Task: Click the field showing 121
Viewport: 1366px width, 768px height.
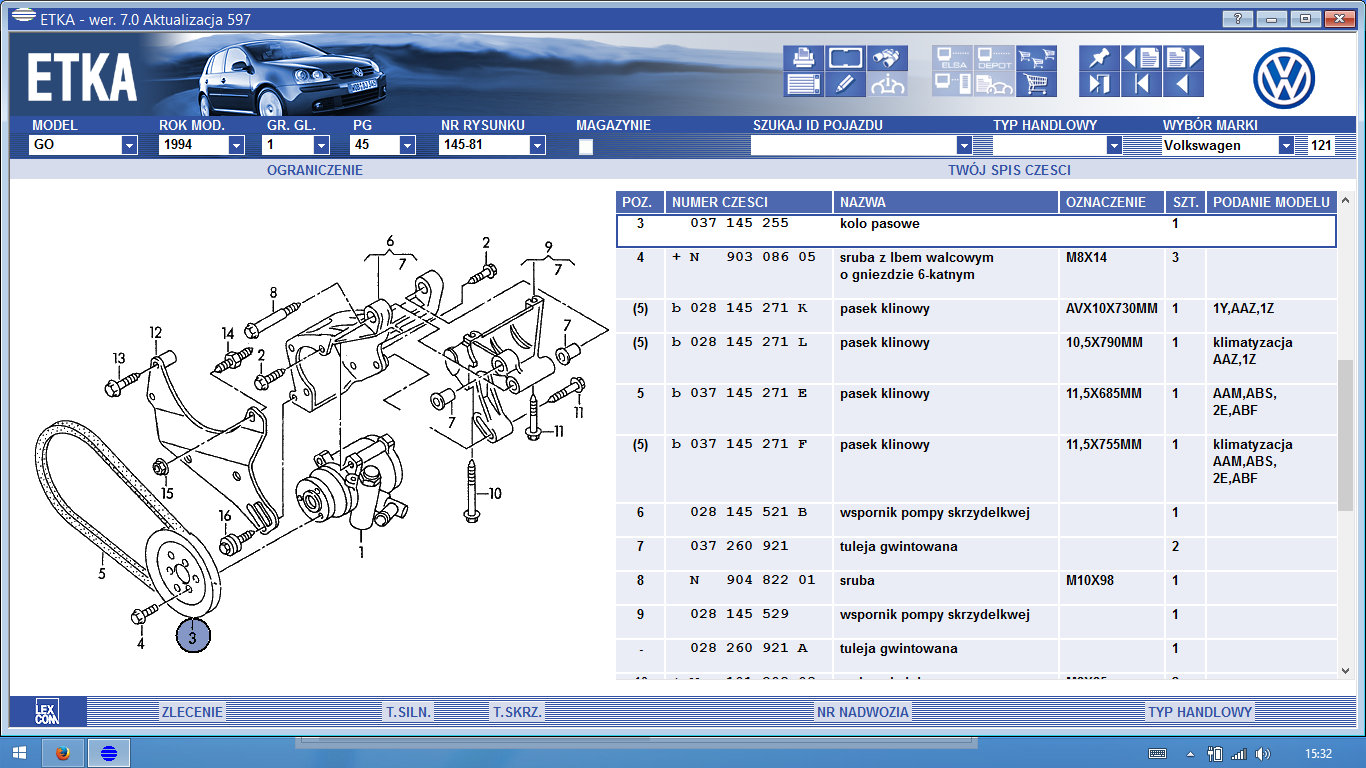Action: pos(1321,145)
